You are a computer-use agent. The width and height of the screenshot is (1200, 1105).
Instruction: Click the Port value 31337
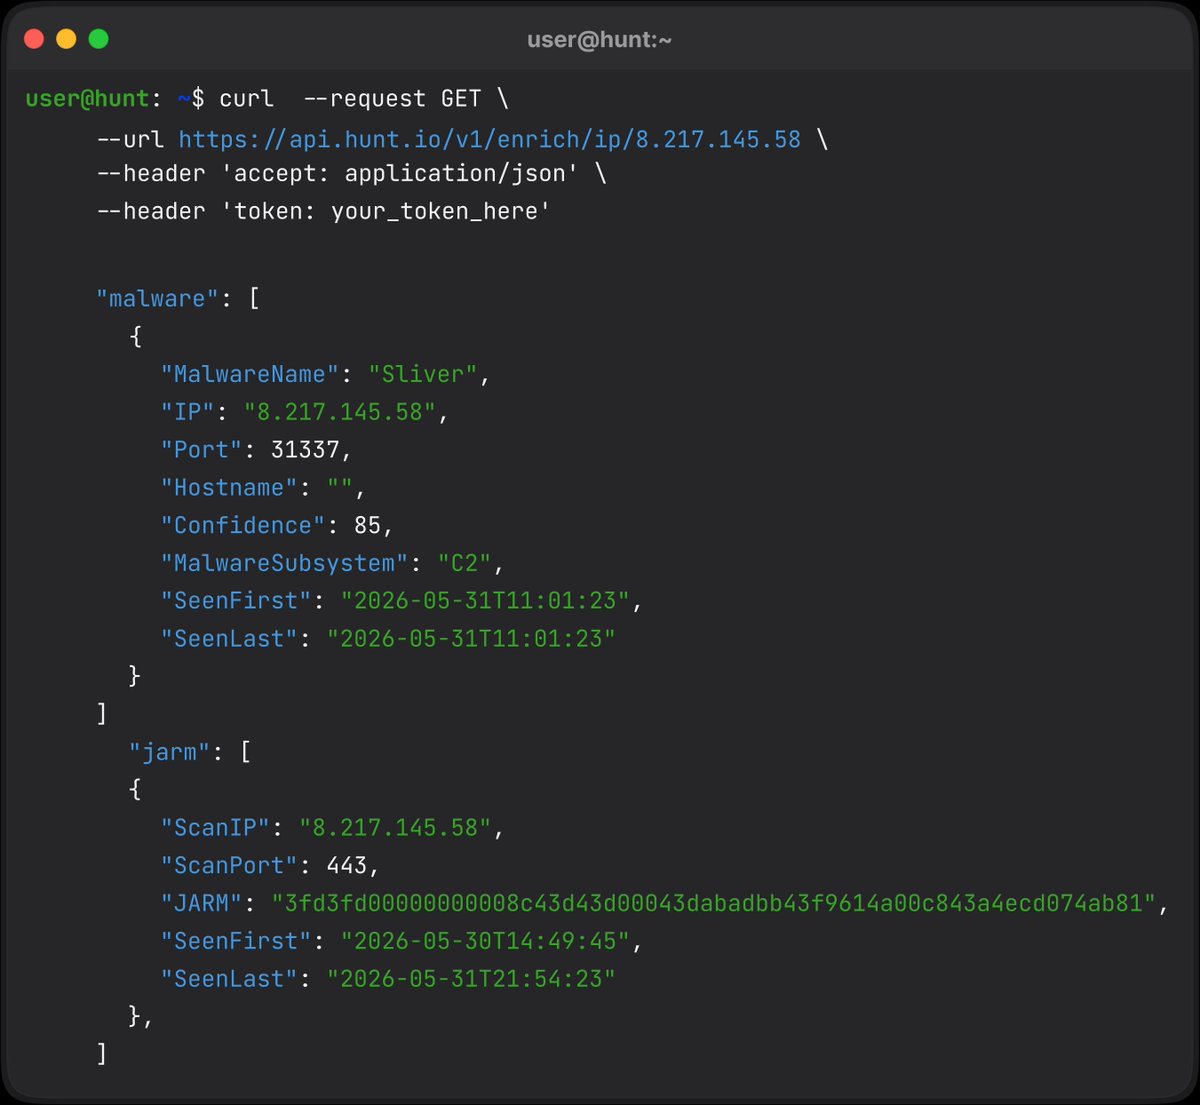tap(305, 450)
